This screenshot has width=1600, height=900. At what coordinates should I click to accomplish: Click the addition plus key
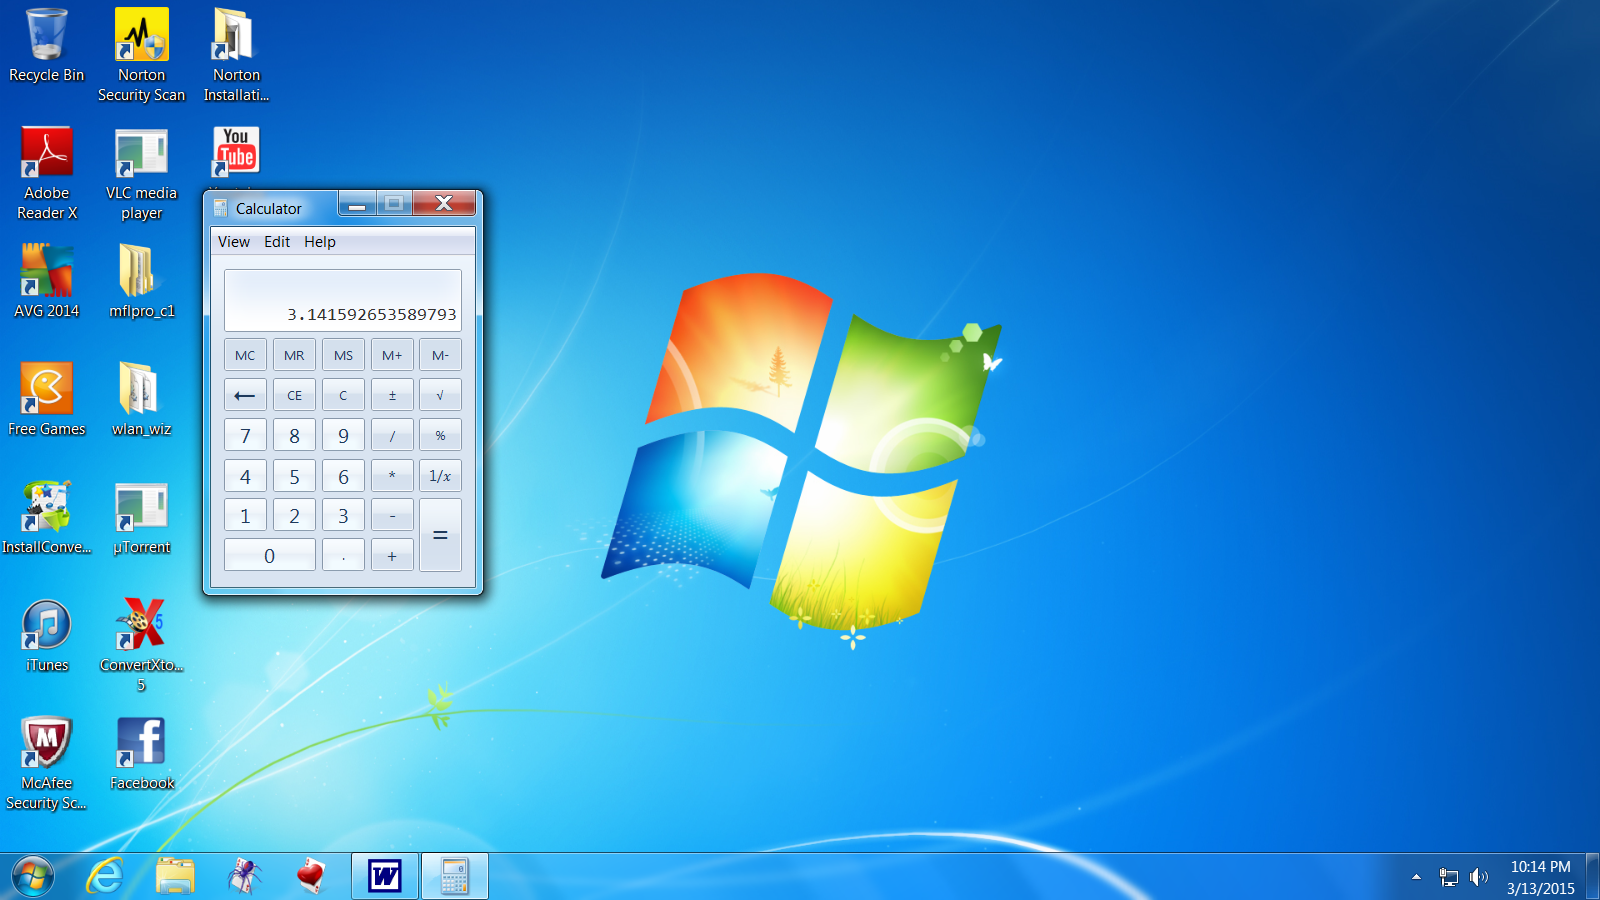click(392, 555)
